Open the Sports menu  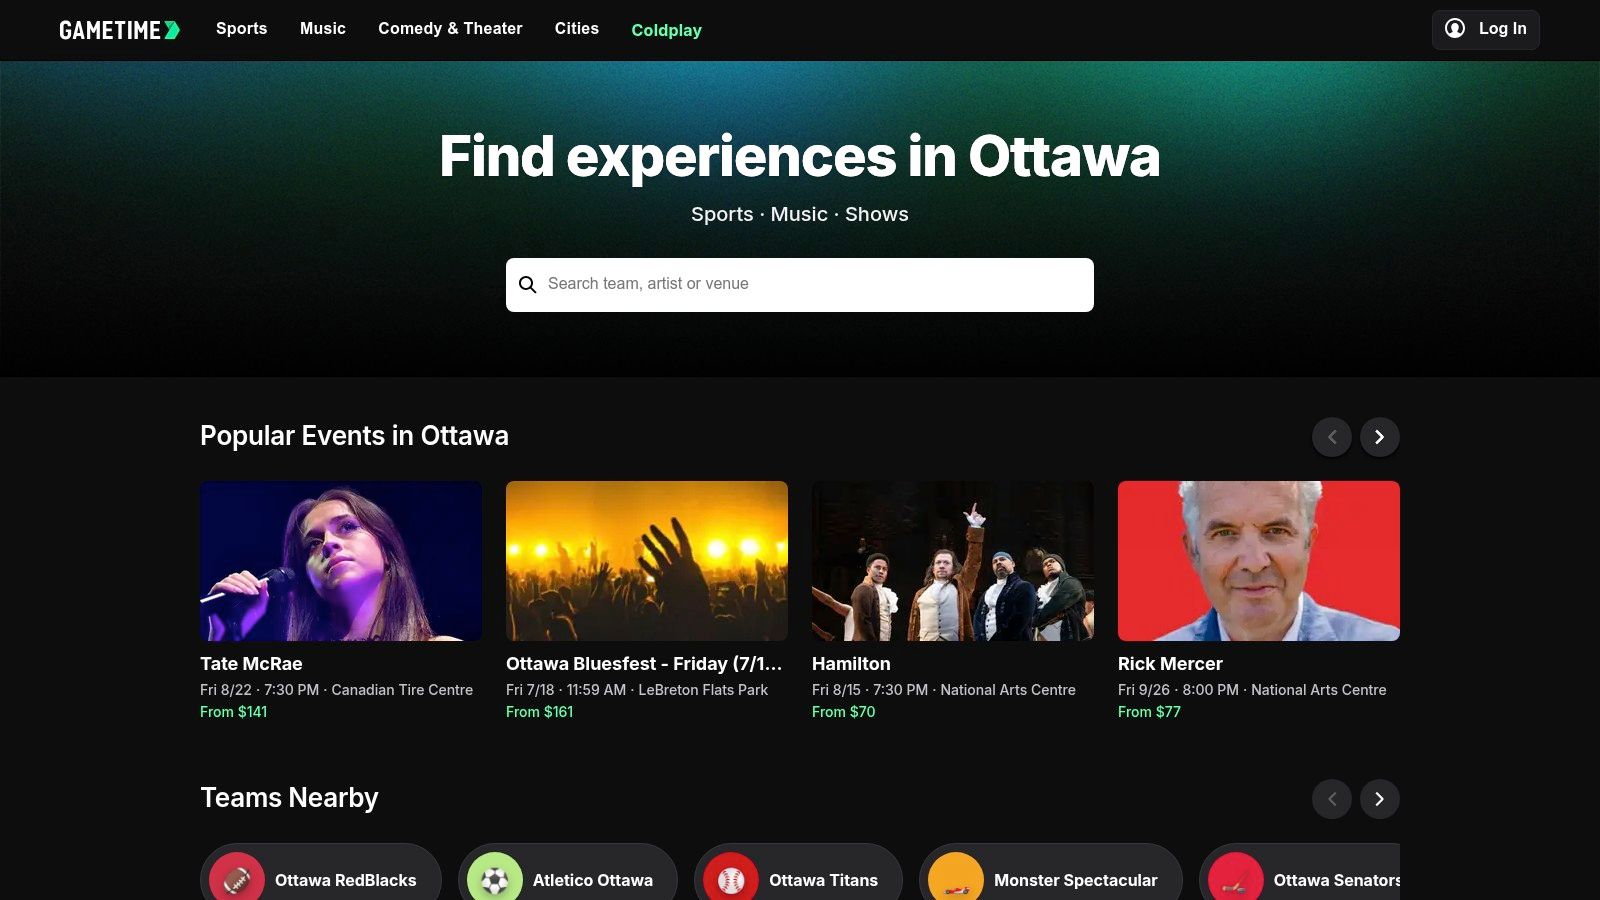click(242, 29)
